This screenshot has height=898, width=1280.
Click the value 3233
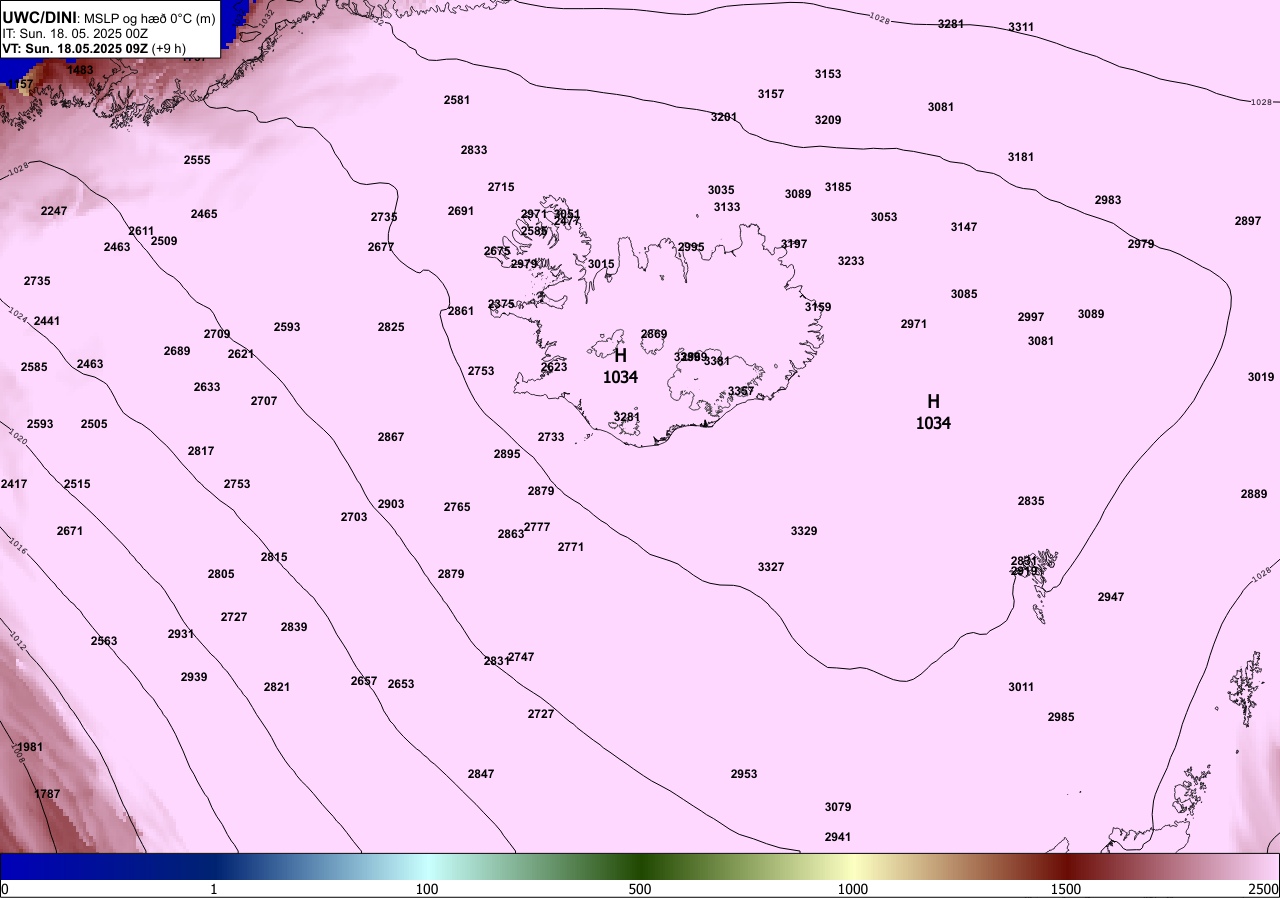pyautogui.click(x=851, y=261)
